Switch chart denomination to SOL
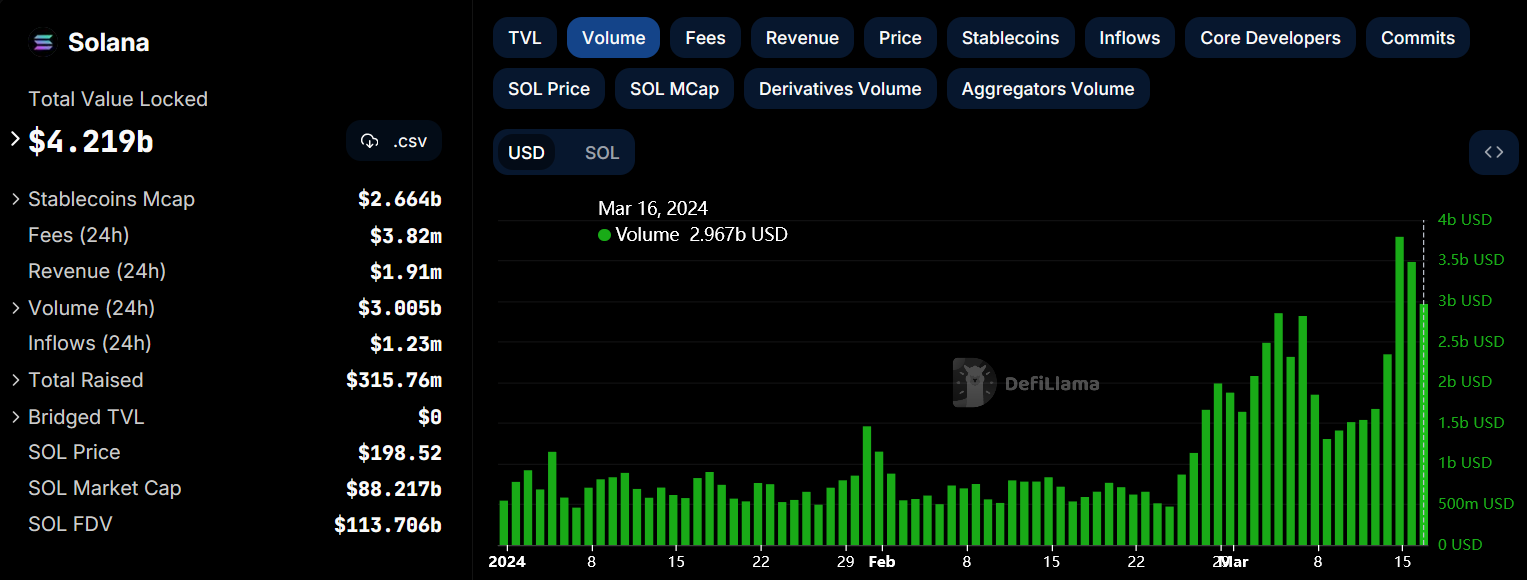Image resolution: width=1527 pixels, height=580 pixels. 602,153
